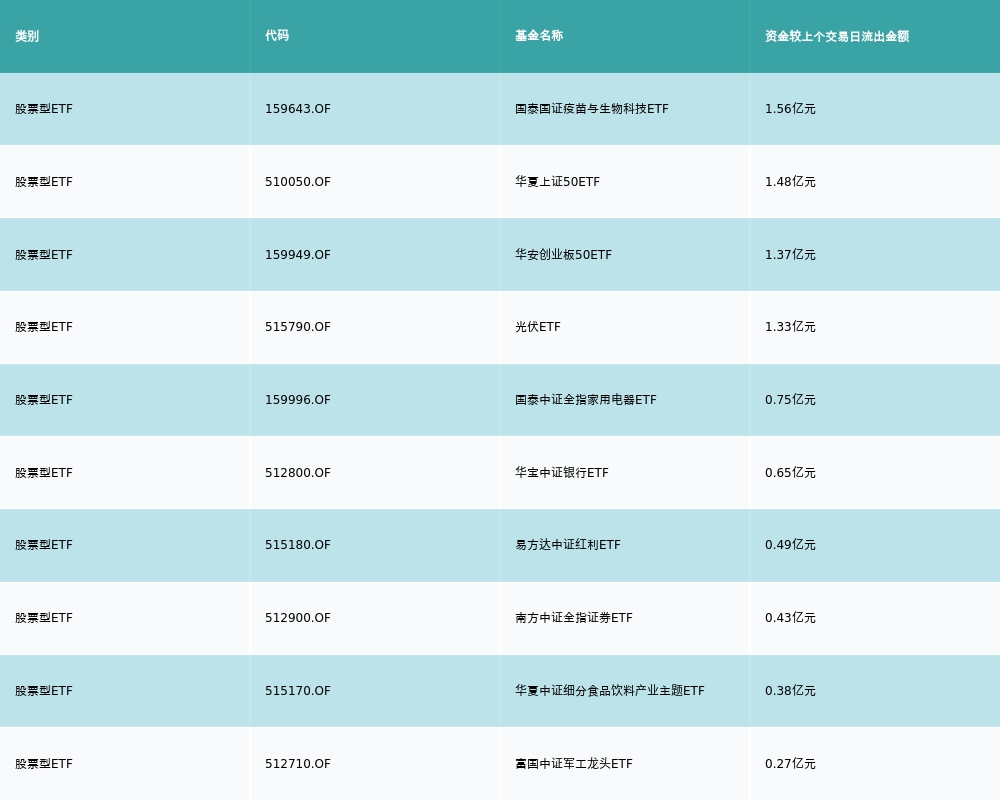Image resolution: width=1000 pixels, height=800 pixels.
Task: Select code 512900.OF
Action: (x=298, y=618)
